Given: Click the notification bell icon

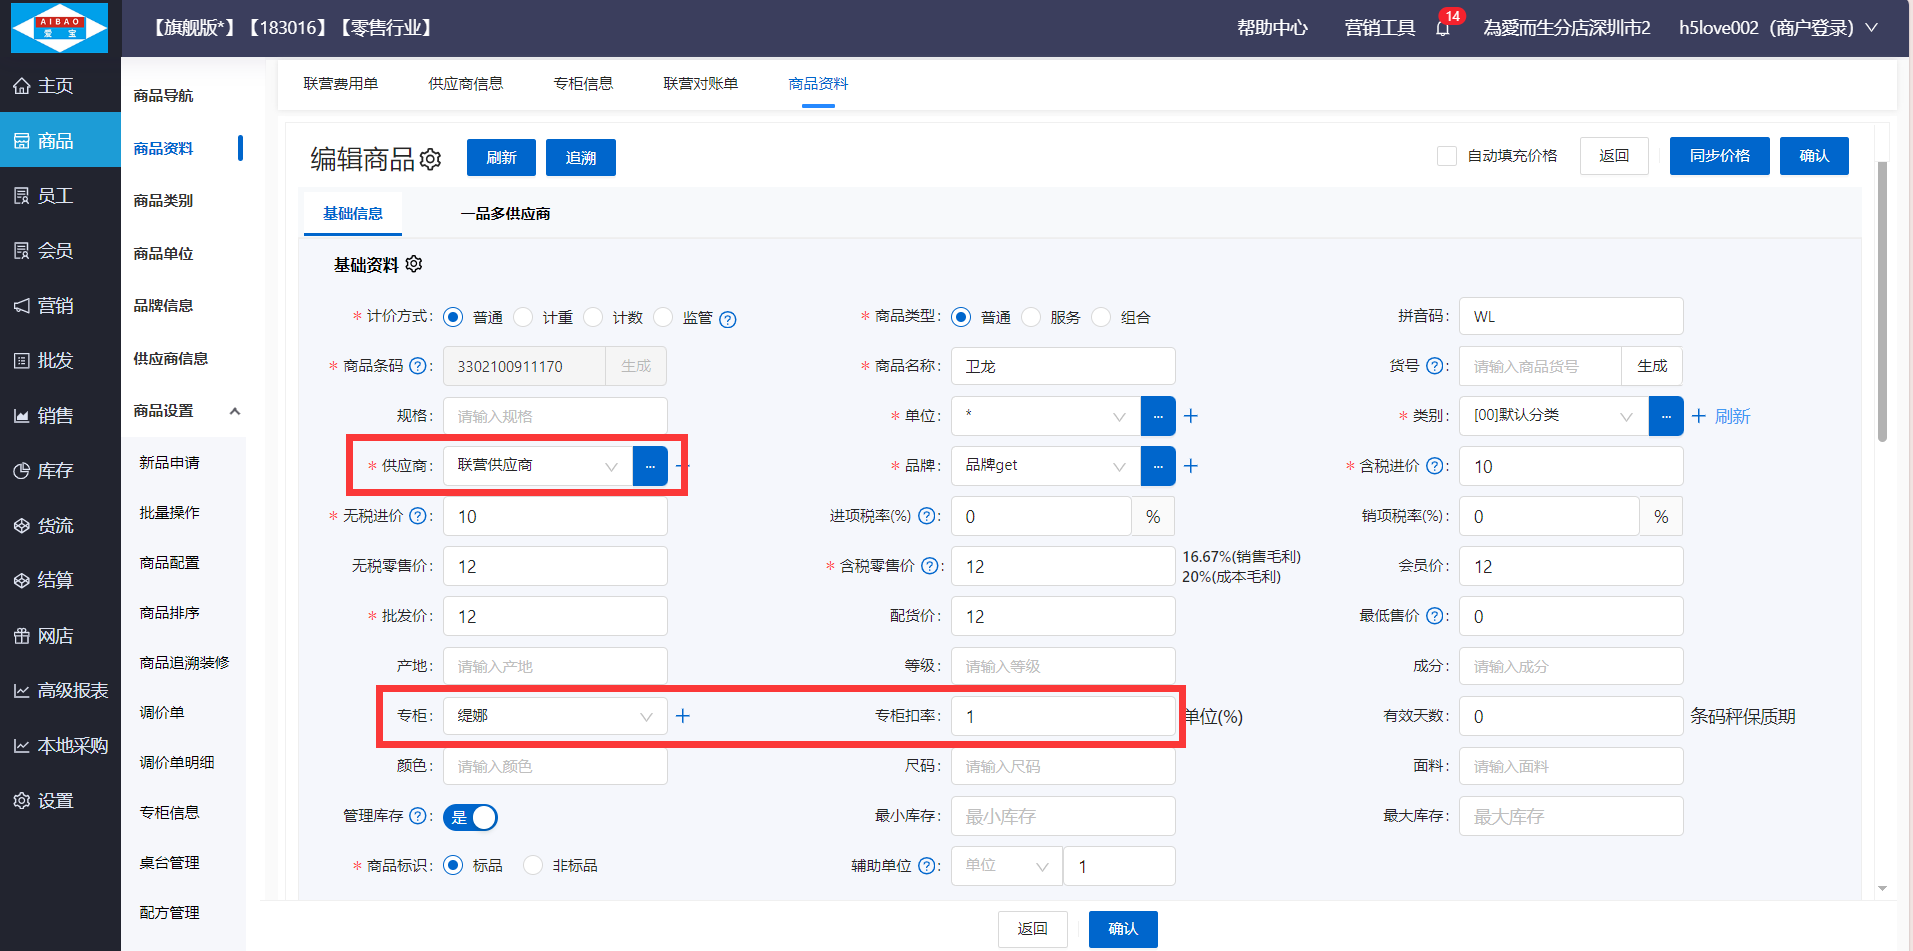Looking at the screenshot, I should pos(1442,28).
